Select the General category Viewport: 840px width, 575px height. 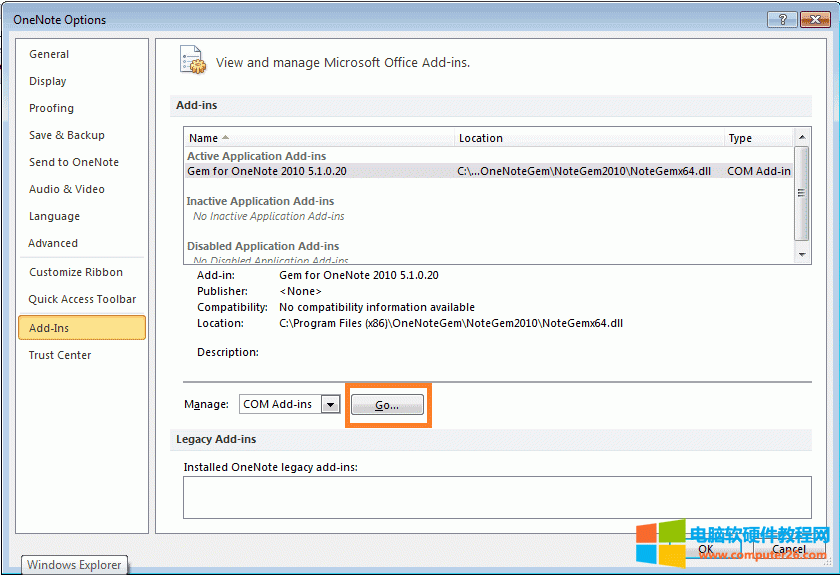click(49, 54)
